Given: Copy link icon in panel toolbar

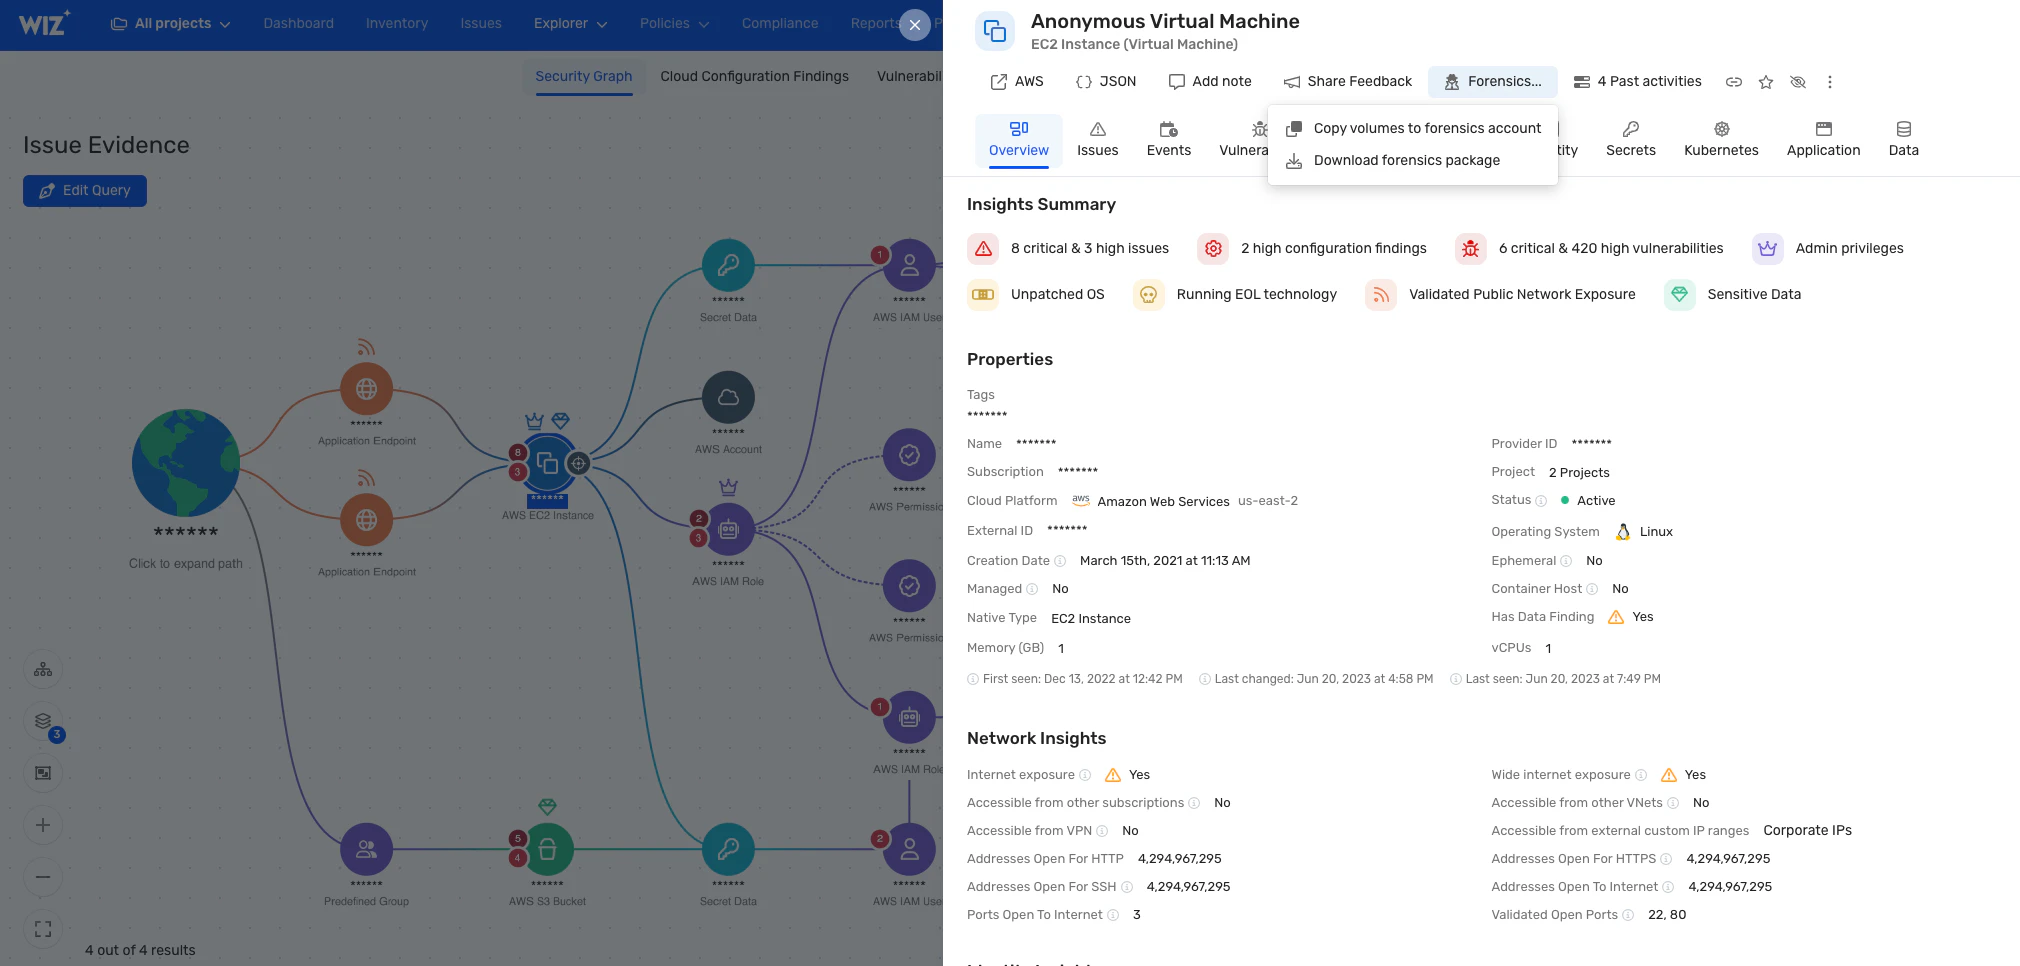Looking at the screenshot, I should pyautogui.click(x=1734, y=82).
